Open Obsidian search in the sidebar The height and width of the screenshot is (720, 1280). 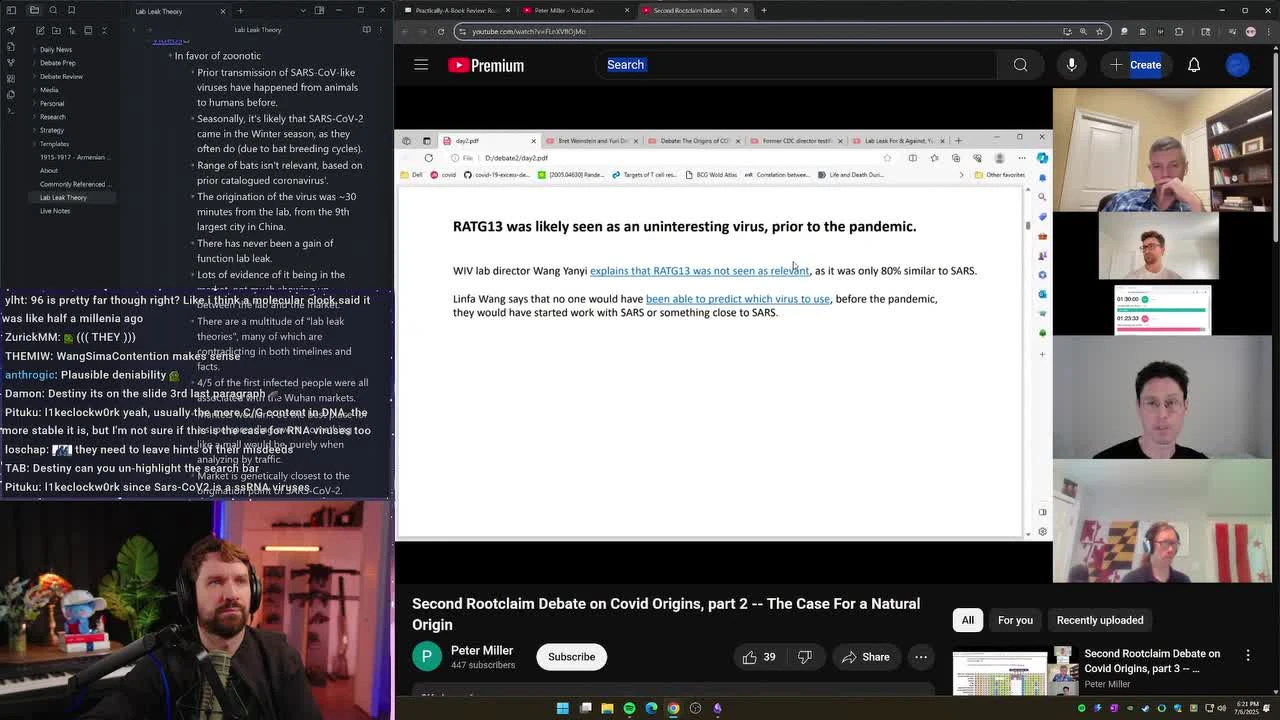coord(53,10)
